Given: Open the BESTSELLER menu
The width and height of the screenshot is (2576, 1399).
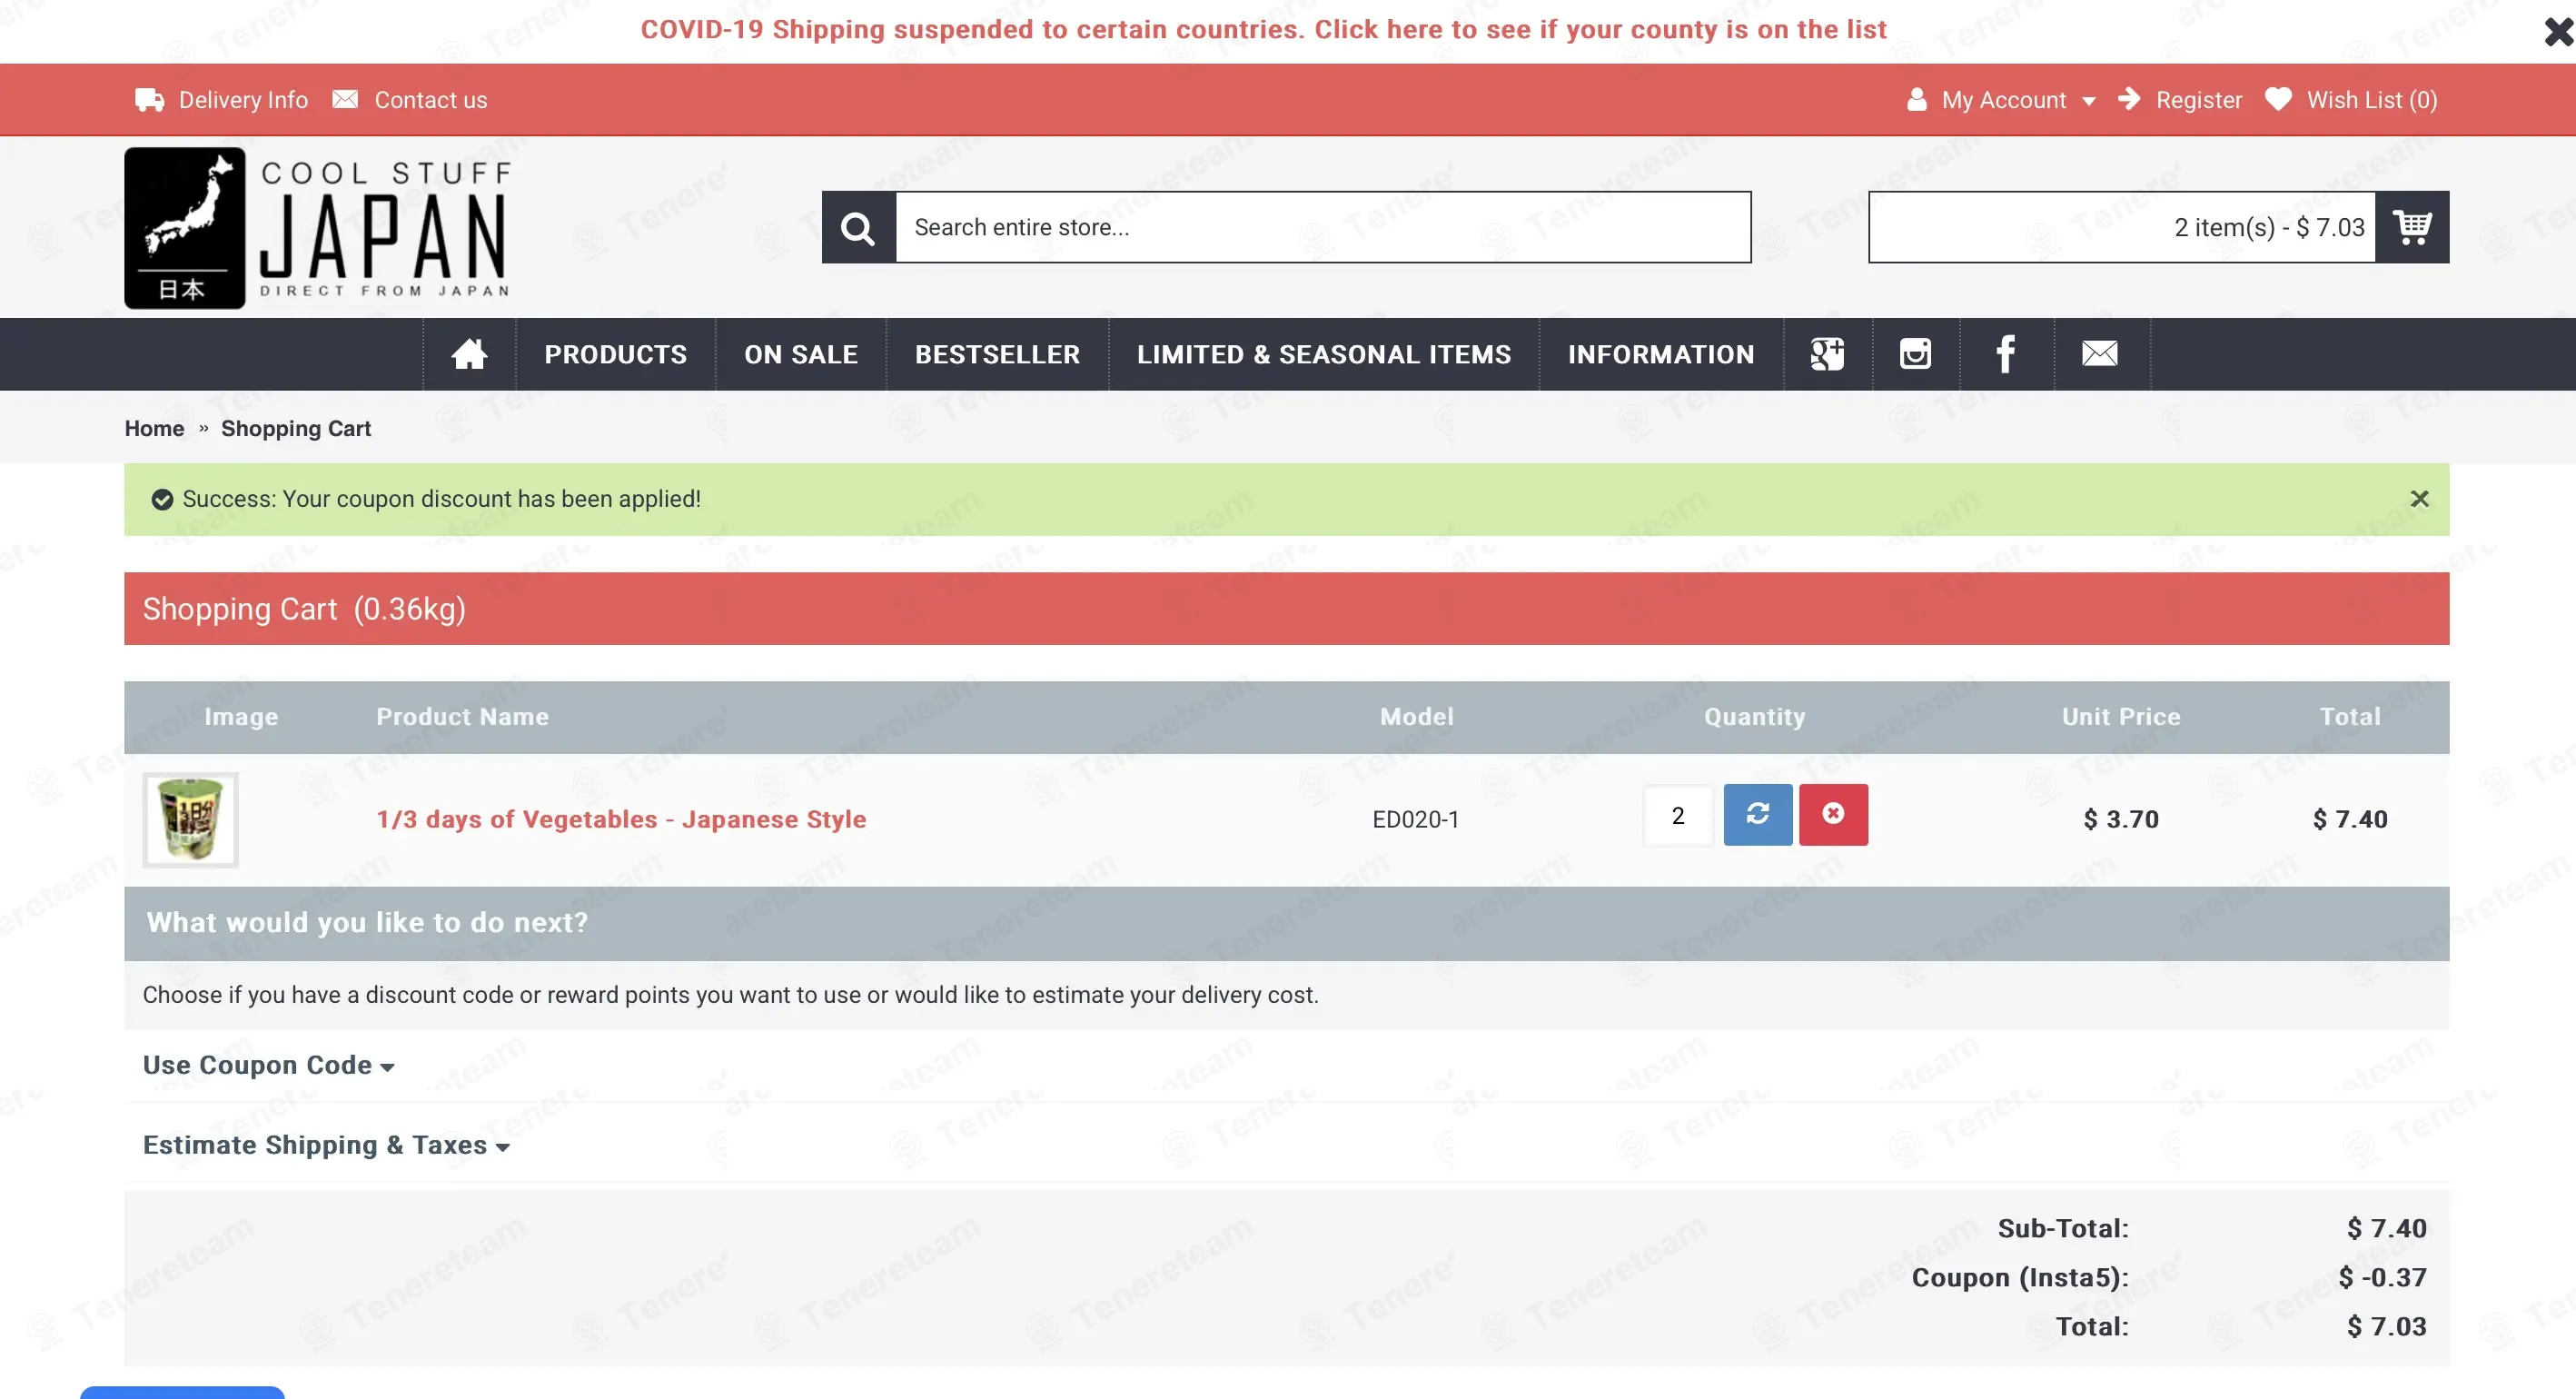Looking at the screenshot, I should [997, 354].
